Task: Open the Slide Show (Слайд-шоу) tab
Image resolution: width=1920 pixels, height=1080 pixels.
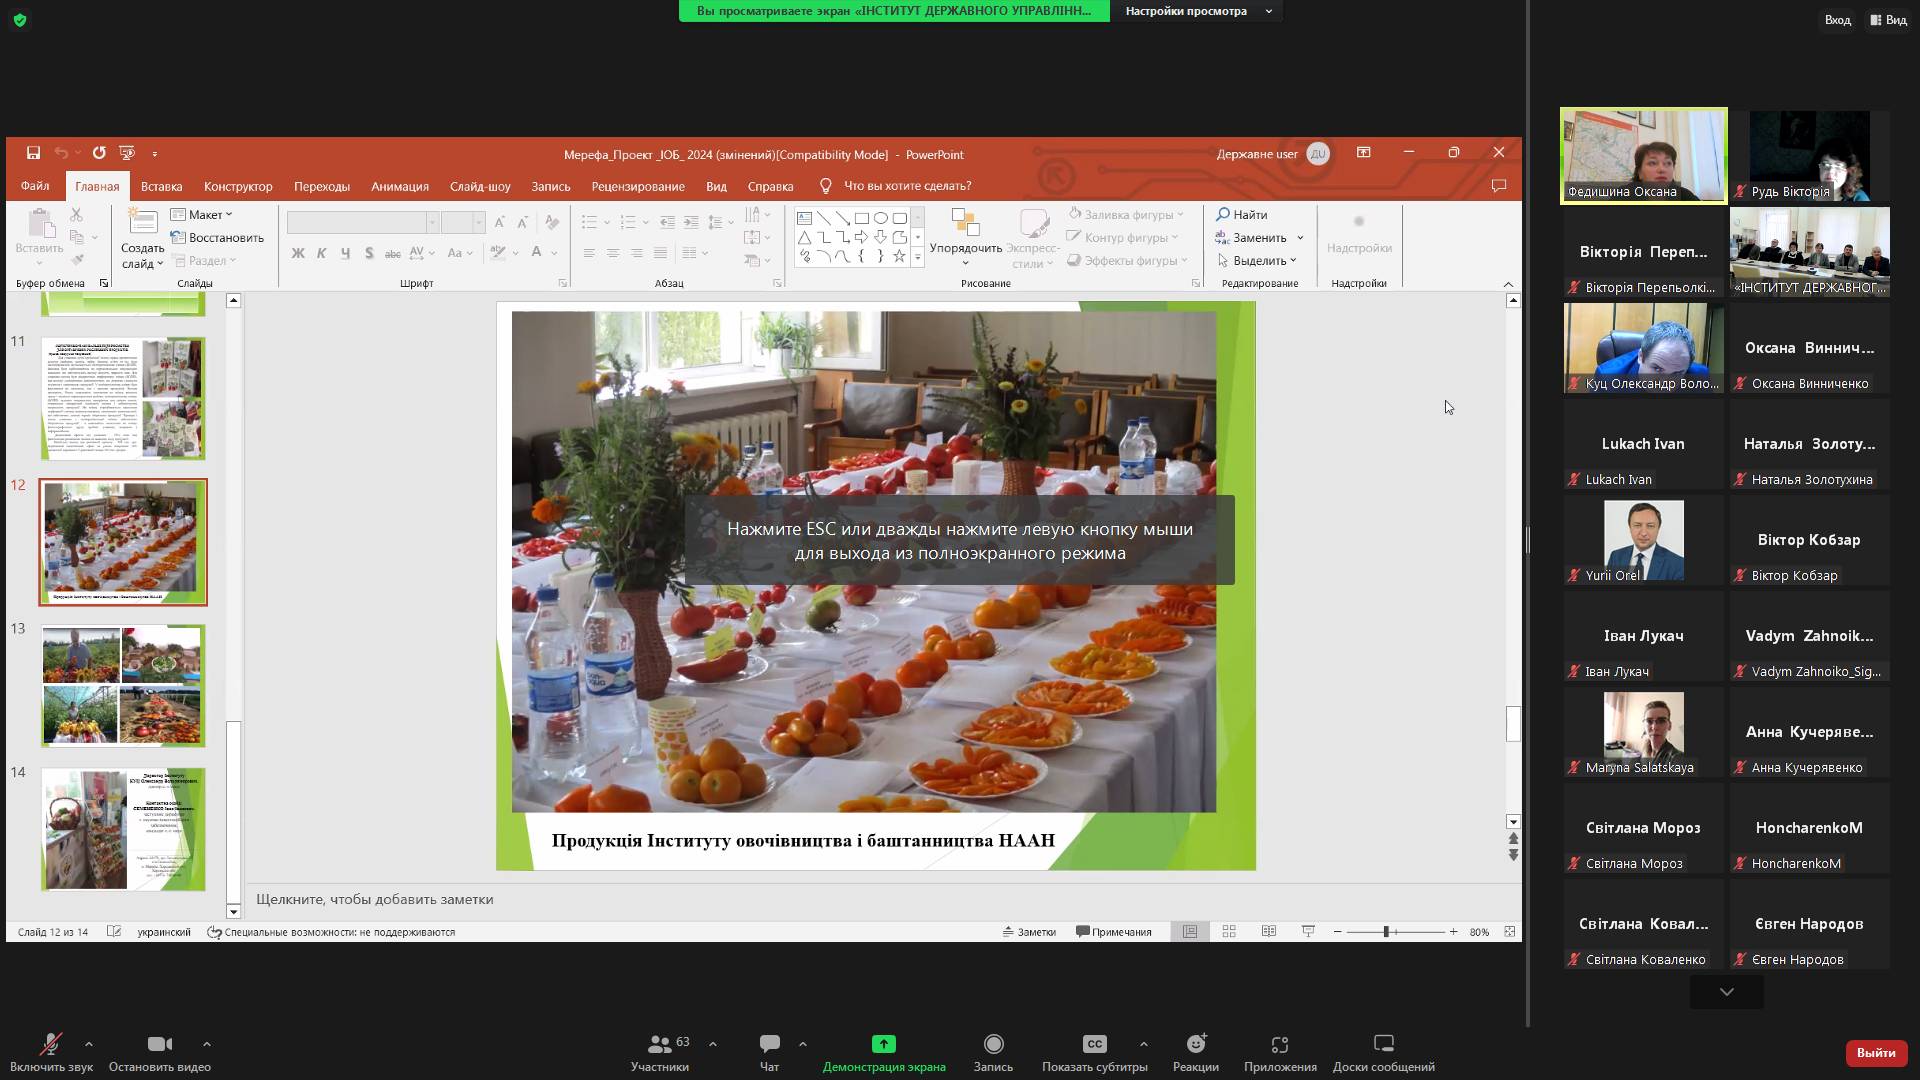Action: coord(479,186)
